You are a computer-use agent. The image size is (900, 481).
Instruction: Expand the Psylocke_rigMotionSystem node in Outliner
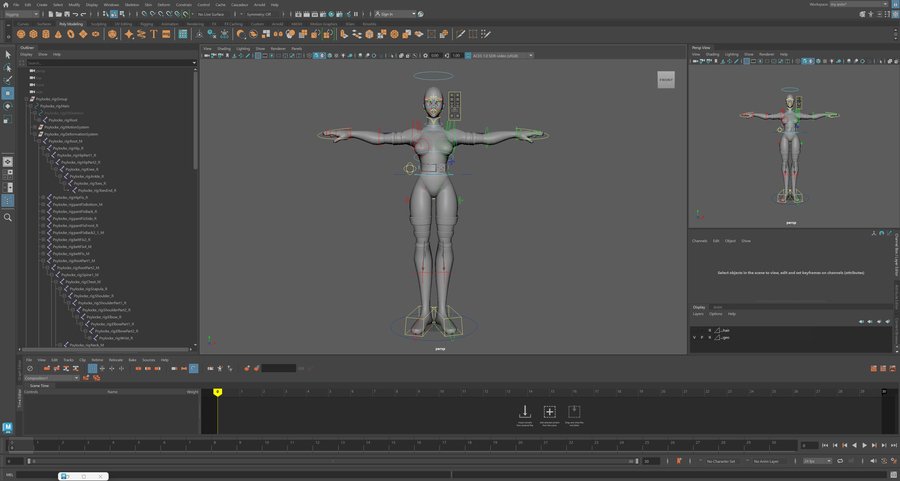coord(36,127)
